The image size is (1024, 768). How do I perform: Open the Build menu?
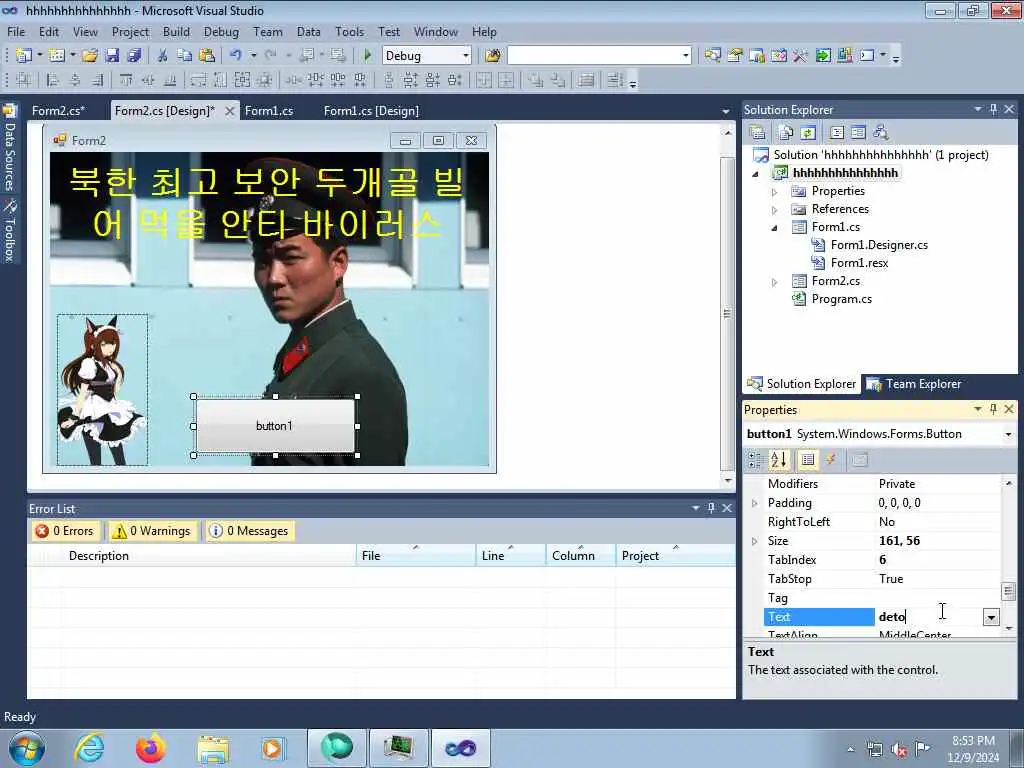[x=176, y=31]
